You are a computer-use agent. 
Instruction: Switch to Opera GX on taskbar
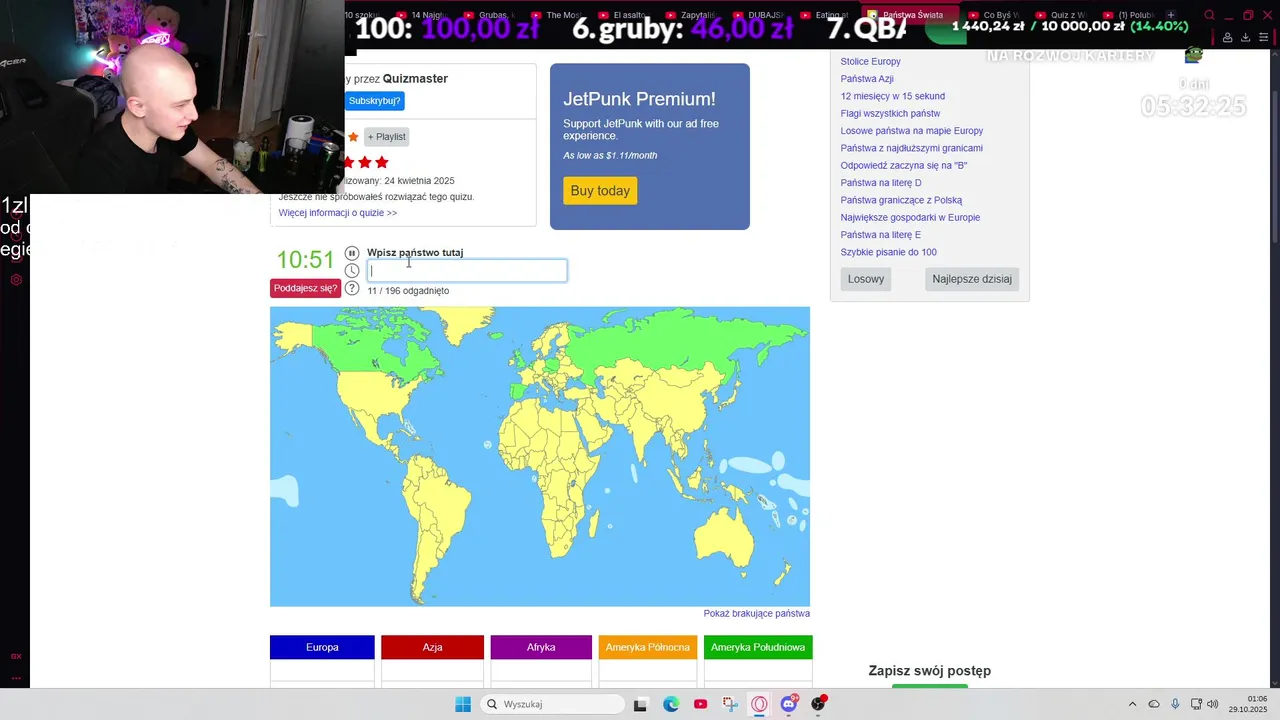(759, 704)
